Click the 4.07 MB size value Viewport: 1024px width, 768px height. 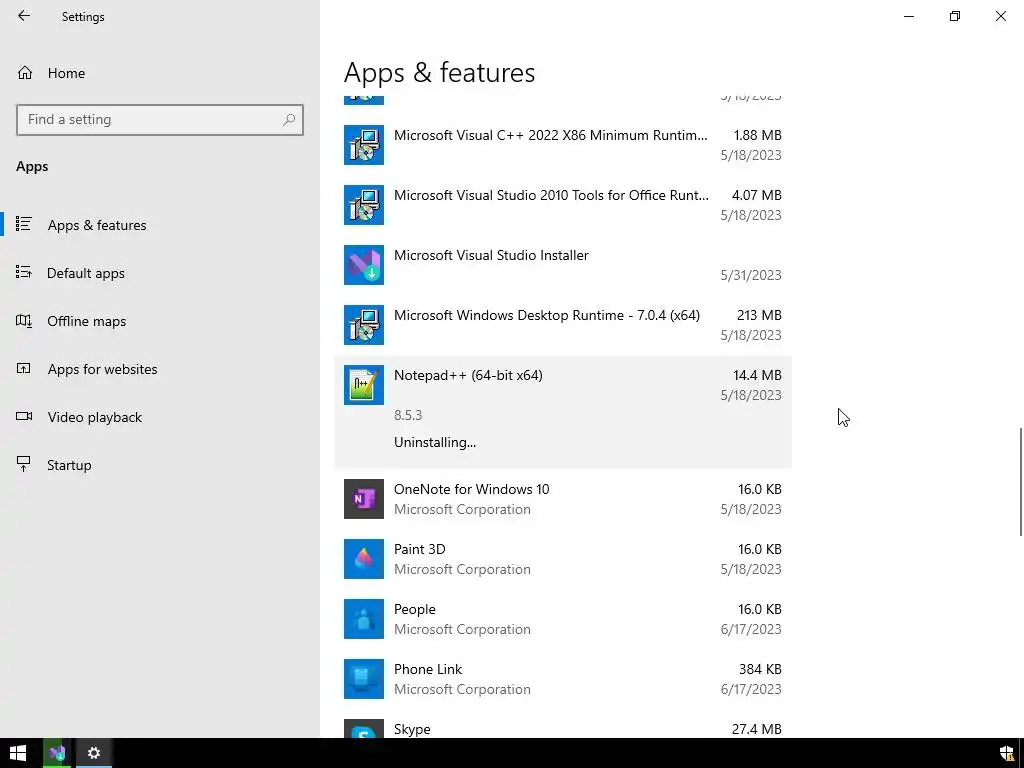(x=757, y=195)
